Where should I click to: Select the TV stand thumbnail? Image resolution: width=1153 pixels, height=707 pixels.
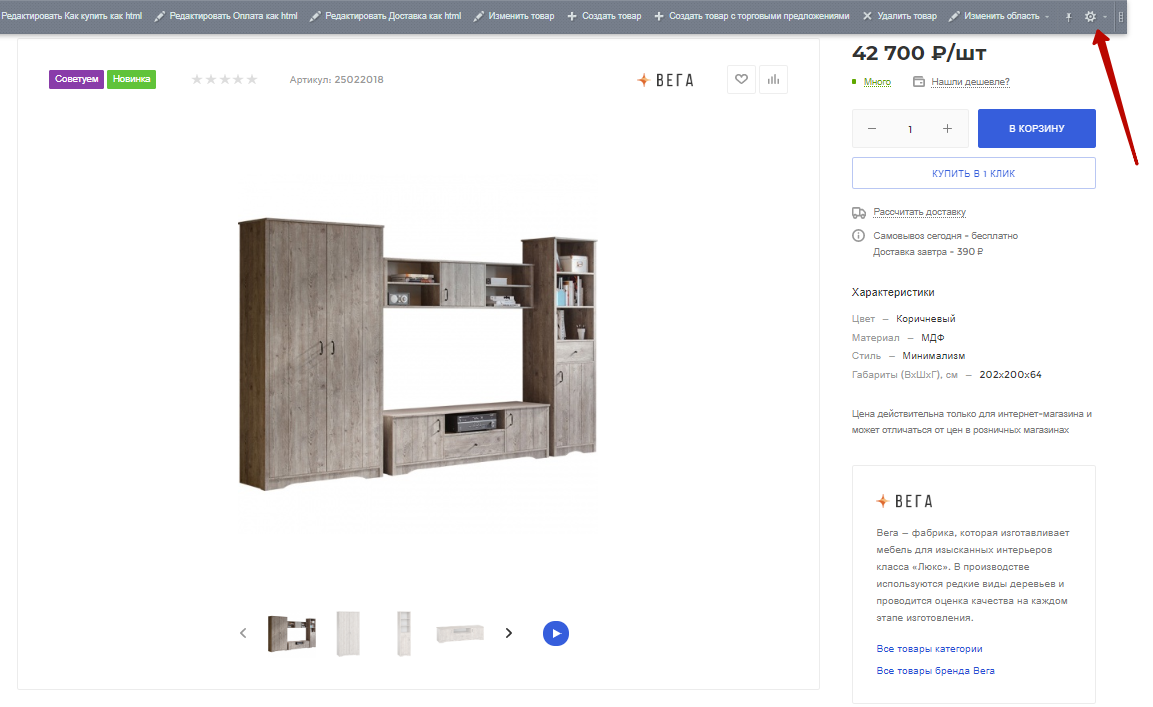pyautogui.click(x=460, y=633)
